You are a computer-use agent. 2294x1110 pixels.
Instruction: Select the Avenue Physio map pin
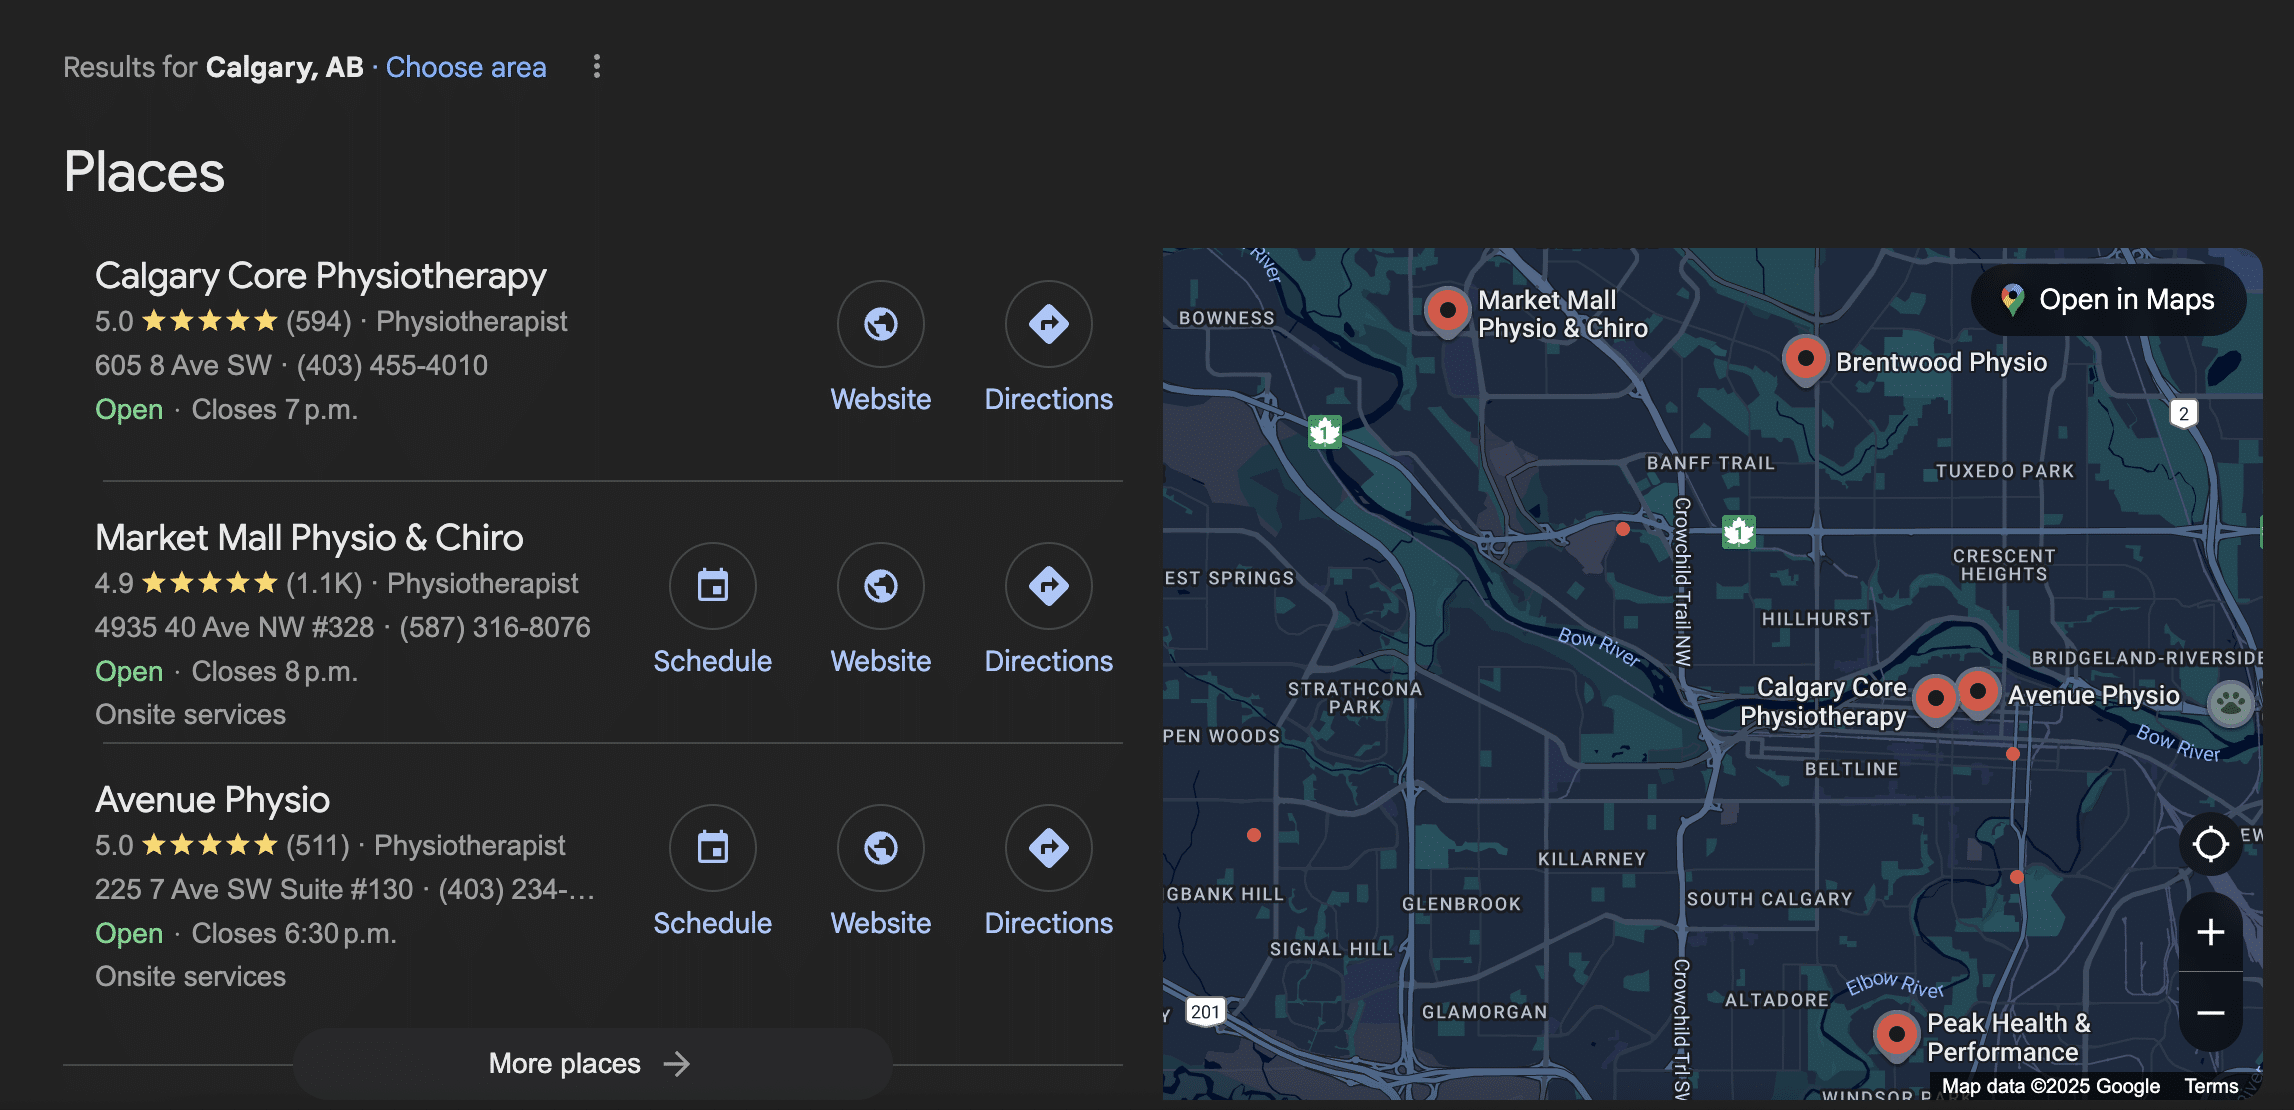coord(1978,692)
